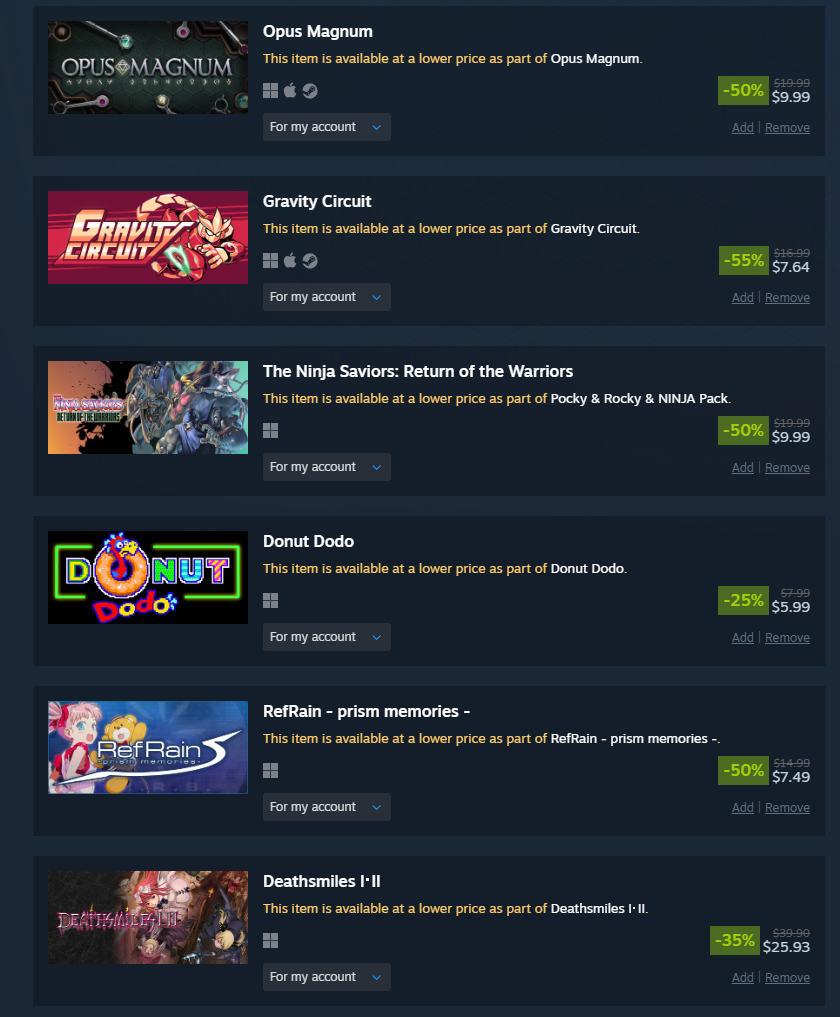Viewport: 840px width, 1017px height.
Task: Click the Windows platform icon under Opus Magnum
Action: pos(270,91)
